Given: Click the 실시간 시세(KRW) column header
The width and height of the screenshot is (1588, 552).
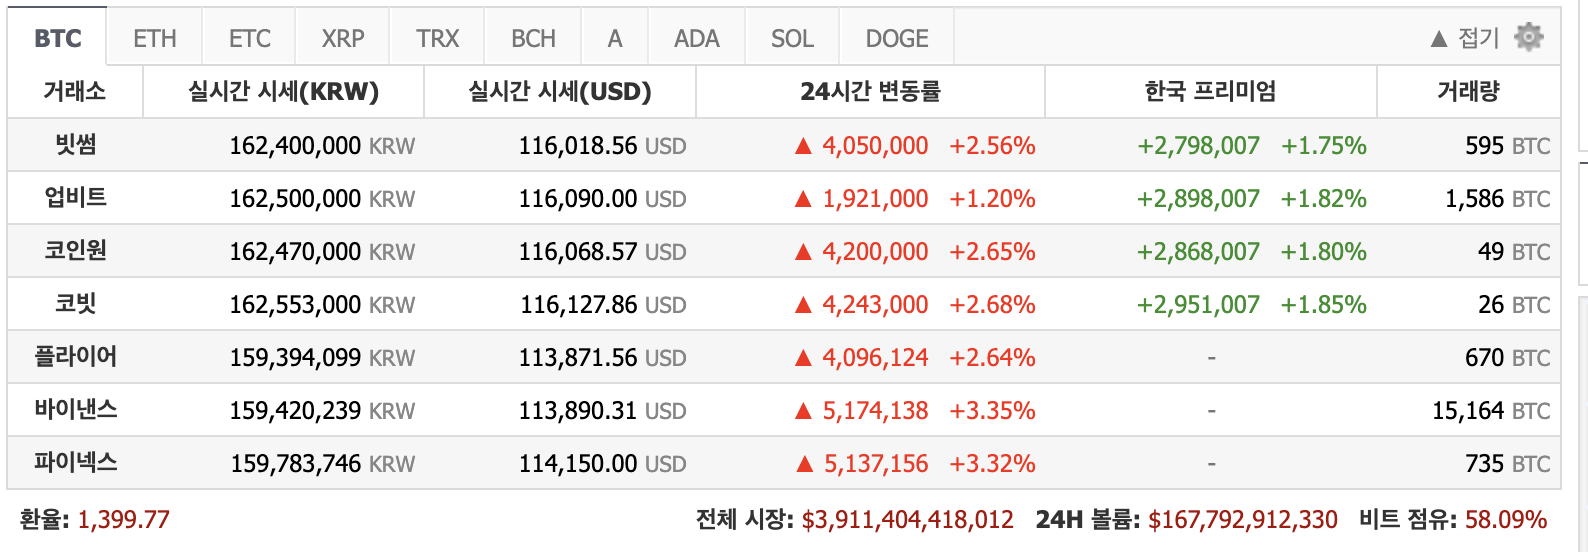Looking at the screenshot, I should pos(284,92).
